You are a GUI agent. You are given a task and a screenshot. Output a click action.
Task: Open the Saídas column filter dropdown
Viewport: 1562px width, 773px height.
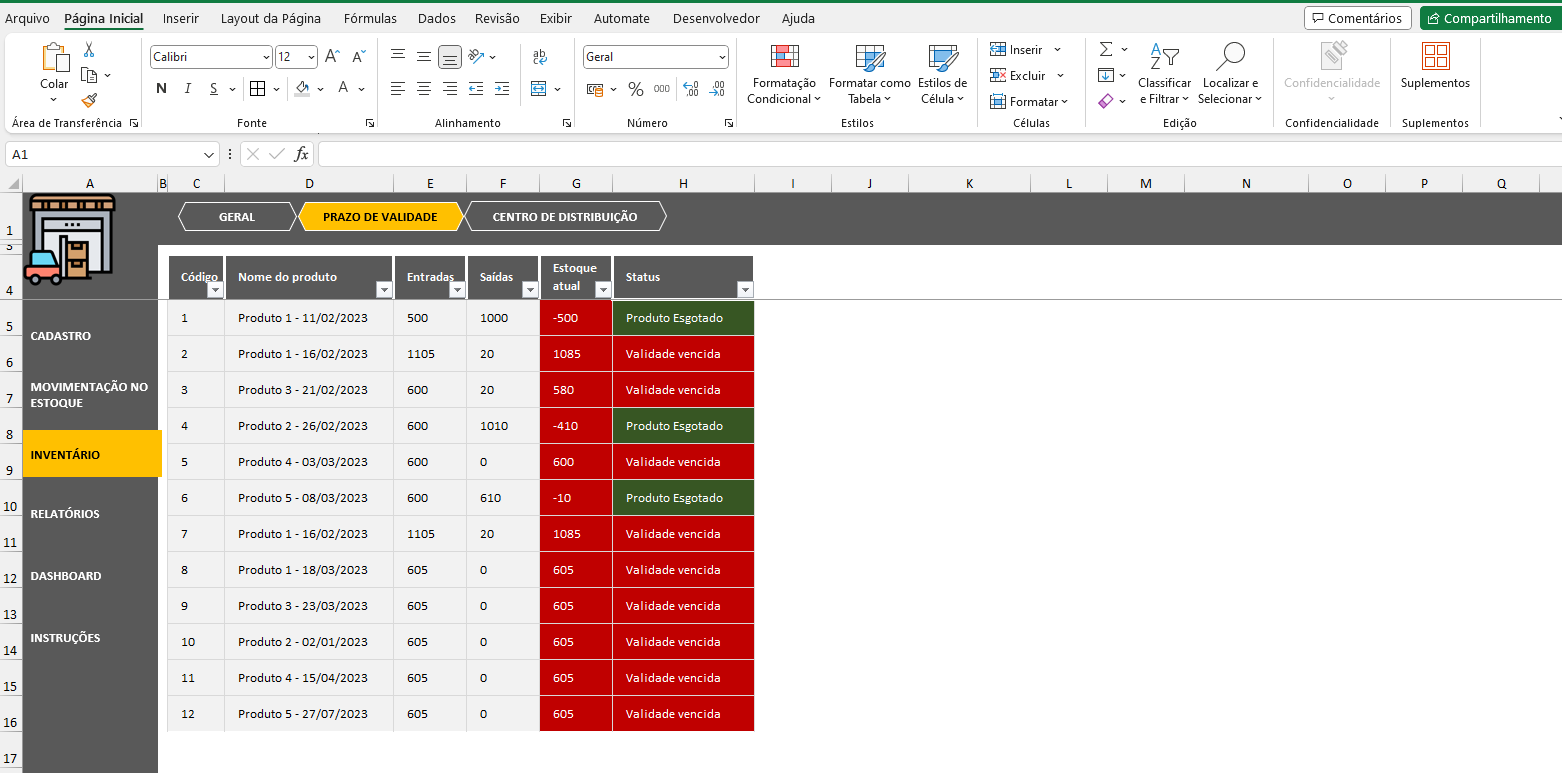530,290
